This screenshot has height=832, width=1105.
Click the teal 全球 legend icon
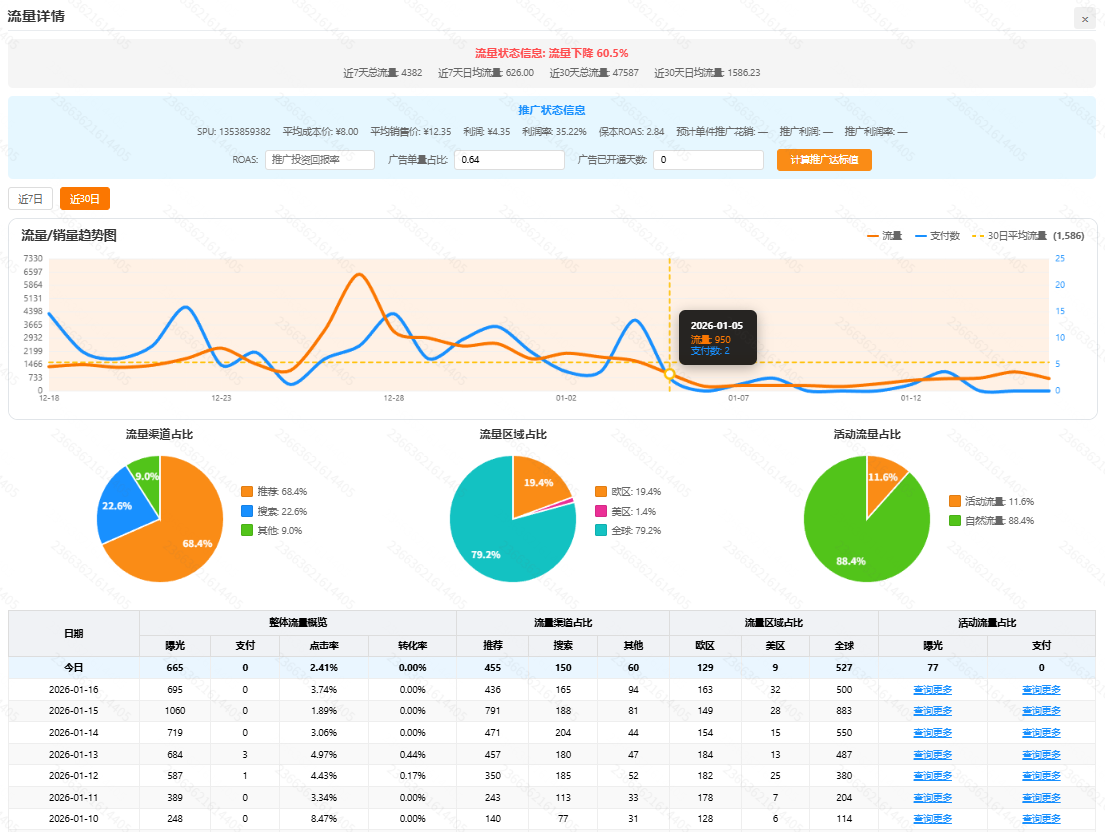[601, 530]
